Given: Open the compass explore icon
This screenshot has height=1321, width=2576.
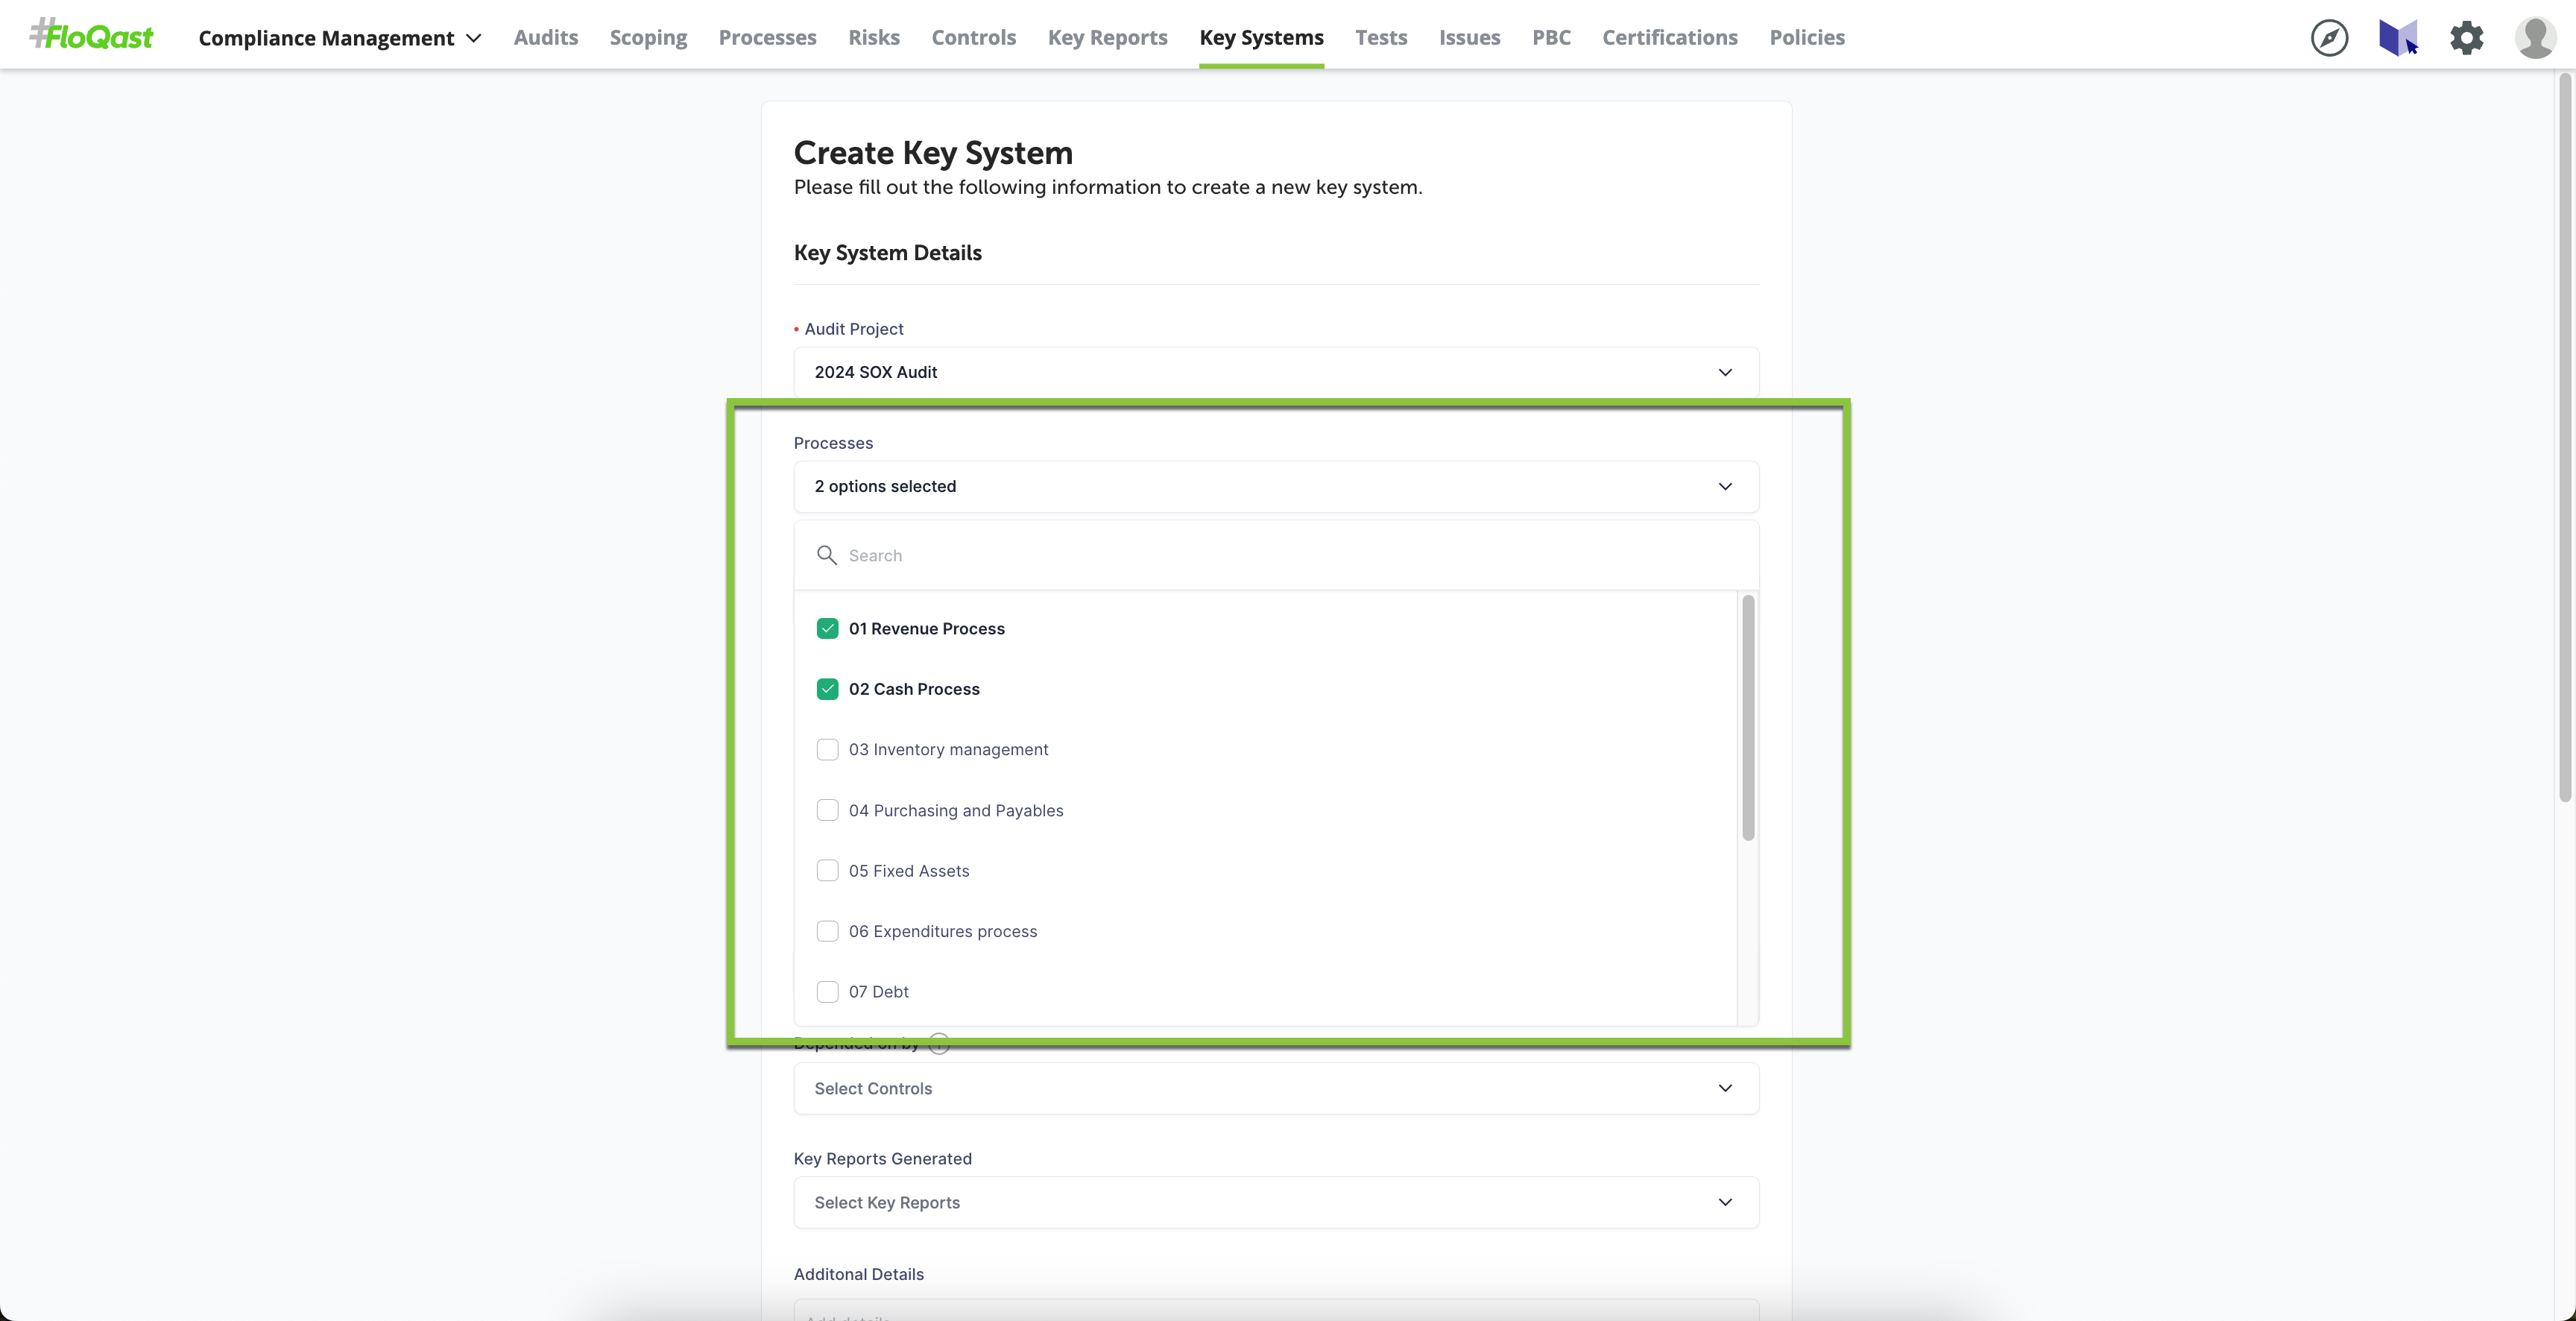Looking at the screenshot, I should click(x=2329, y=38).
